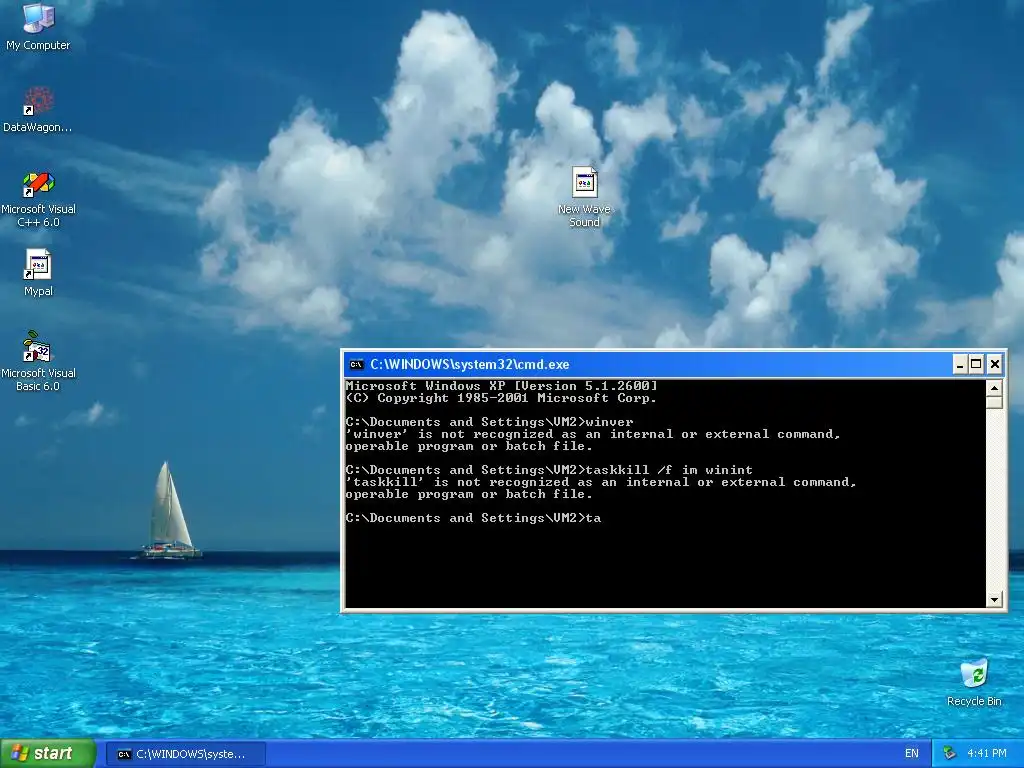
Task: Select Microsoft Visual Basic 6.0 icon
Action: point(38,361)
